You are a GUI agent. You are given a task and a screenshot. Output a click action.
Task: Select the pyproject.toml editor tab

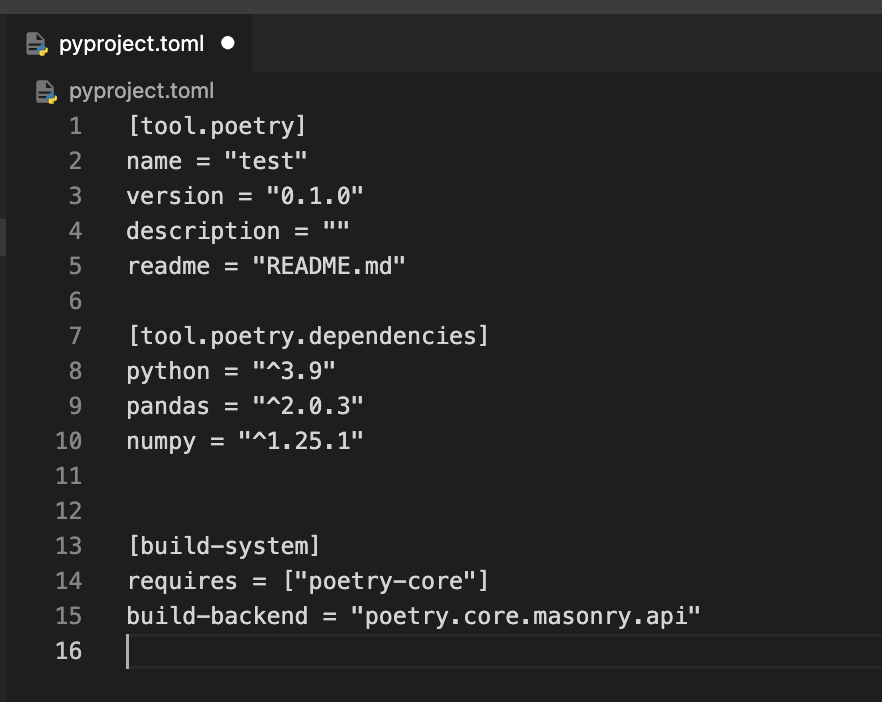(129, 43)
